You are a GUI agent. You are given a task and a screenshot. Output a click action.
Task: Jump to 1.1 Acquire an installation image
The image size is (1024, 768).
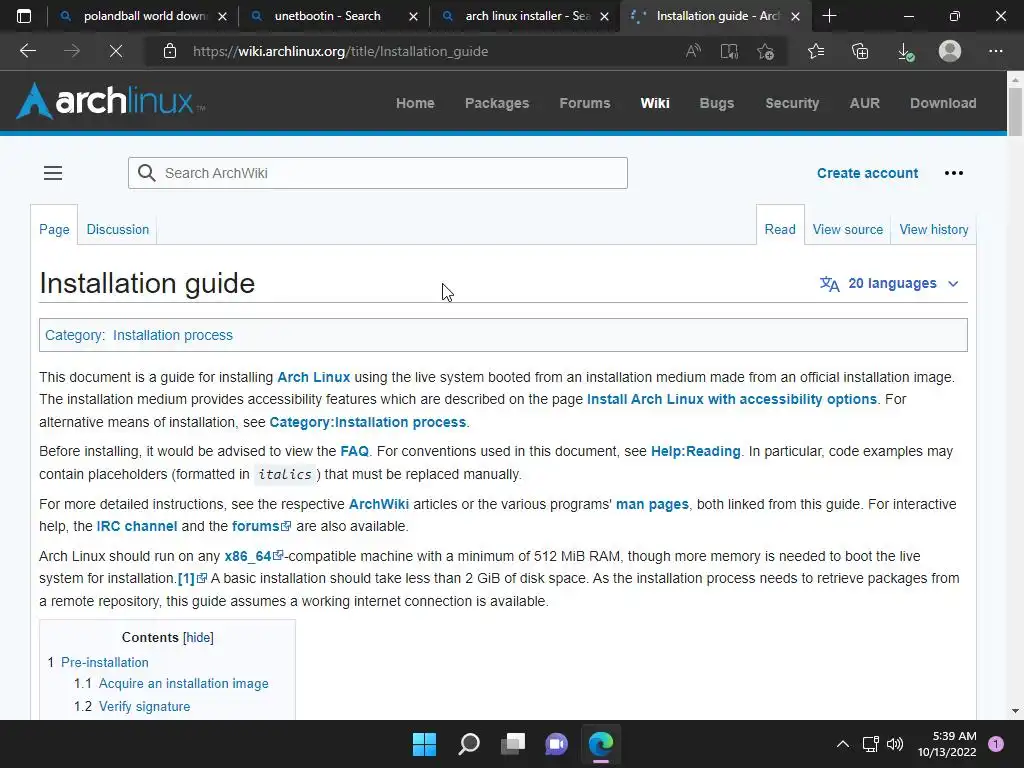pos(184,684)
